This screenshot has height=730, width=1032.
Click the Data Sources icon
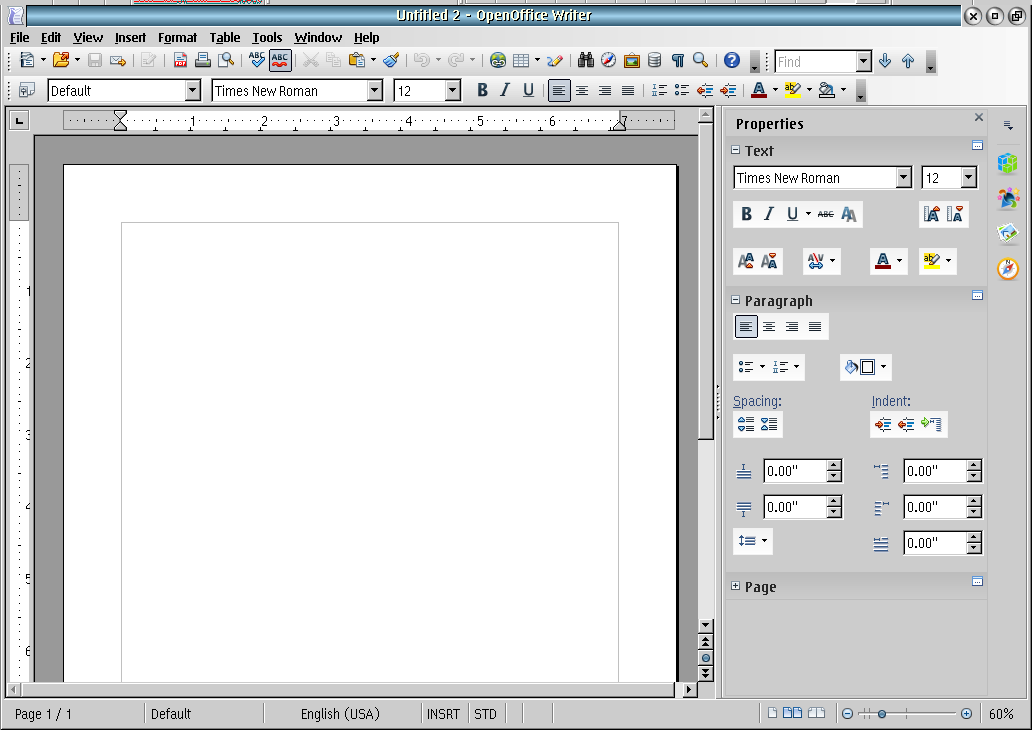[x=654, y=61]
